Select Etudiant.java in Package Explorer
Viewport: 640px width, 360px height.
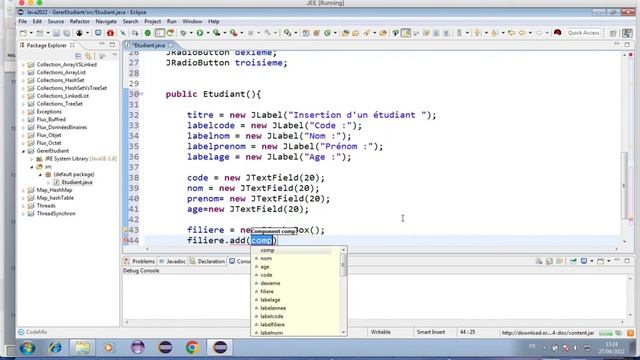77,182
